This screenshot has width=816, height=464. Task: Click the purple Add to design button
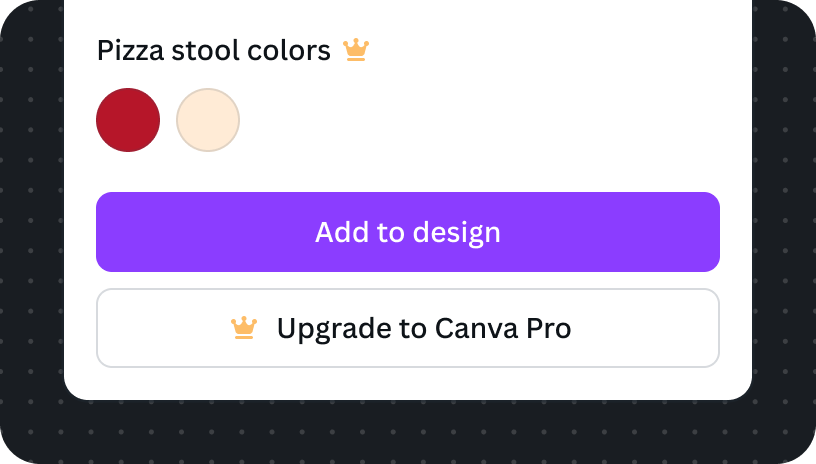pos(408,232)
